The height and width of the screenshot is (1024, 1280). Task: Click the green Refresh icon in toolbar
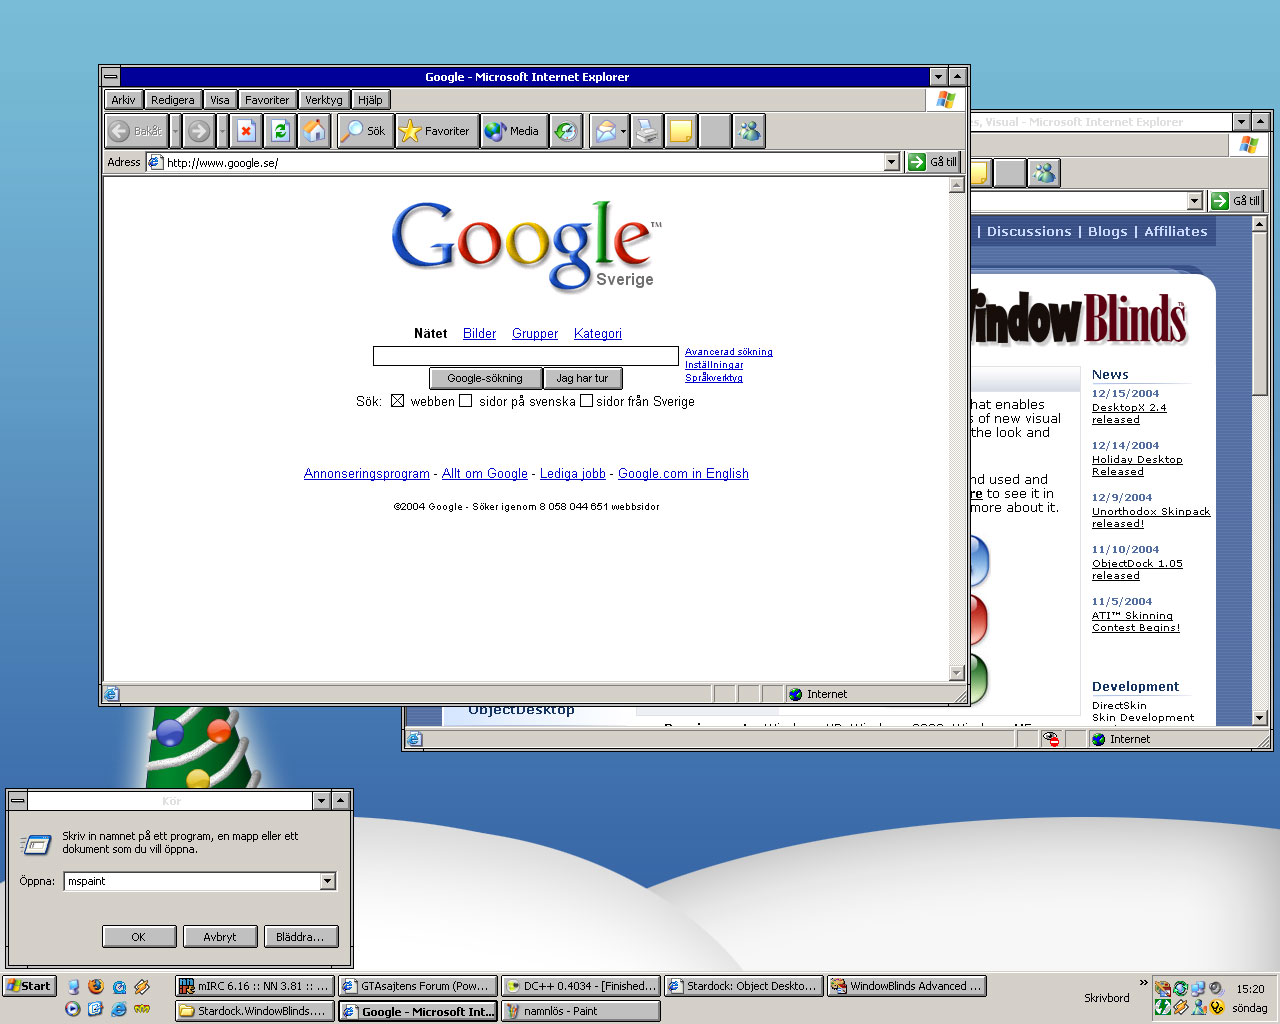click(x=280, y=131)
